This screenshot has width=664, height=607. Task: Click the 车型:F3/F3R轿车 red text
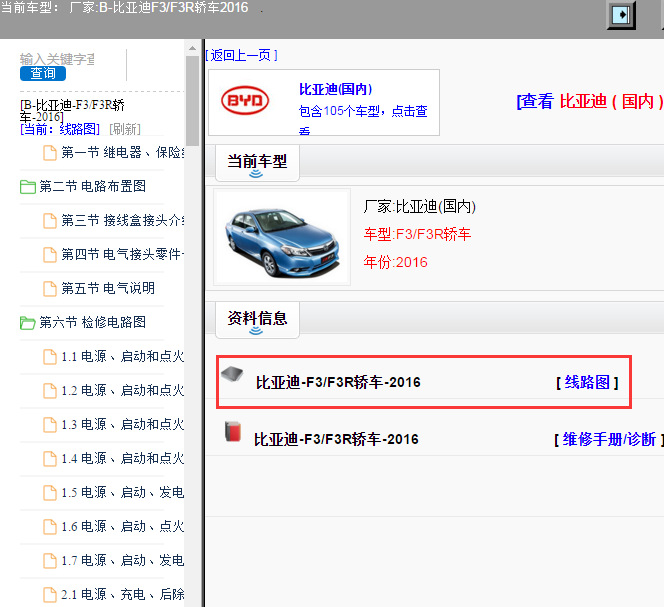[417, 234]
